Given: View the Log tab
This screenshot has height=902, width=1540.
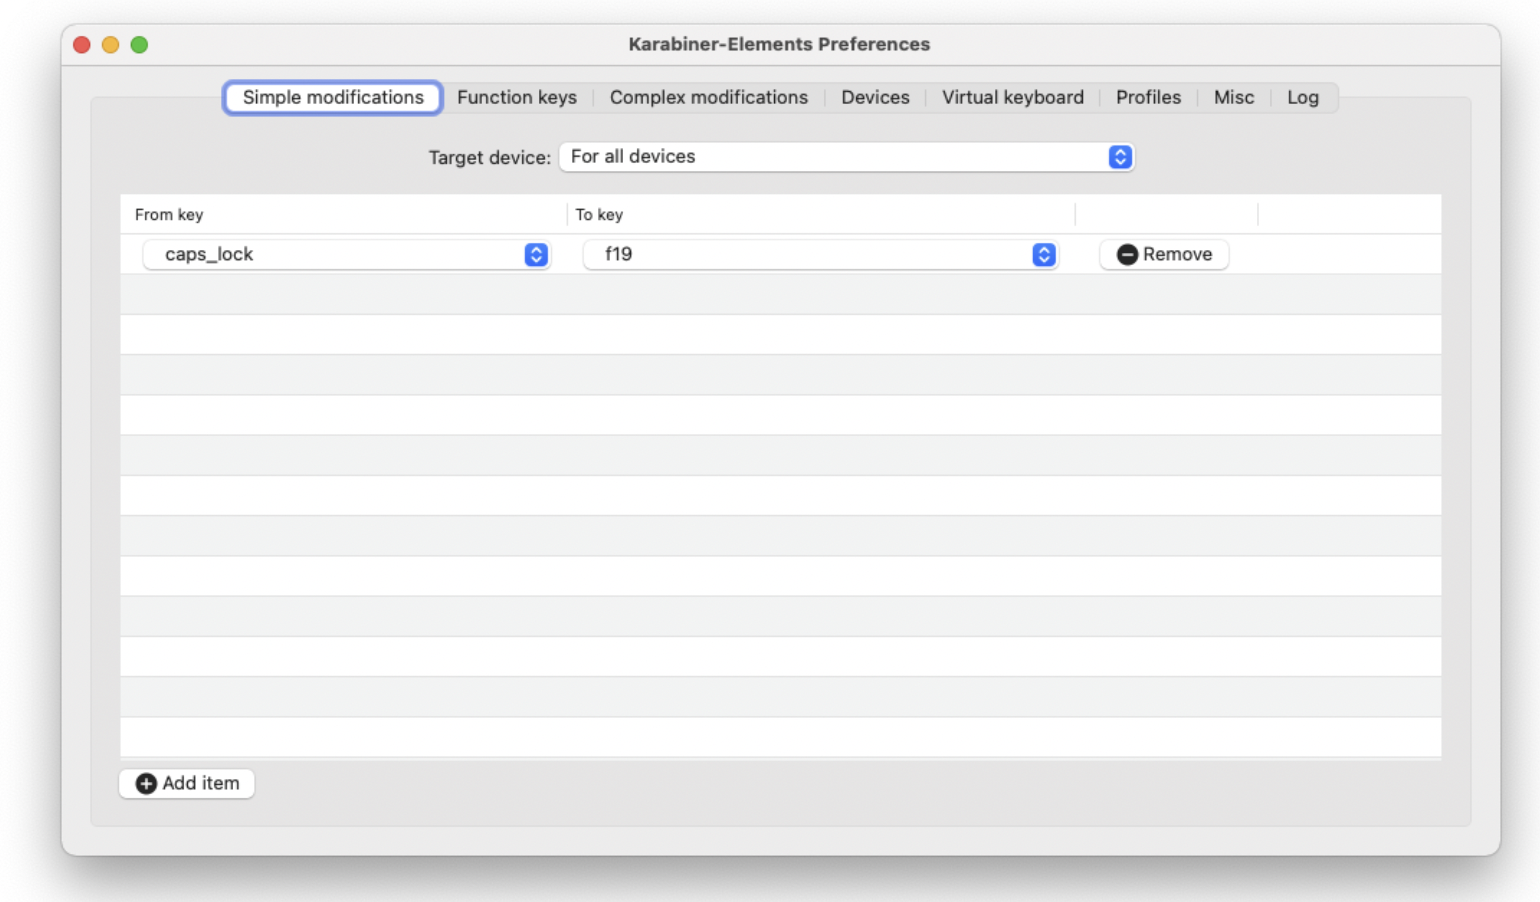Looking at the screenshot, I should click(x=1303, y=97).
